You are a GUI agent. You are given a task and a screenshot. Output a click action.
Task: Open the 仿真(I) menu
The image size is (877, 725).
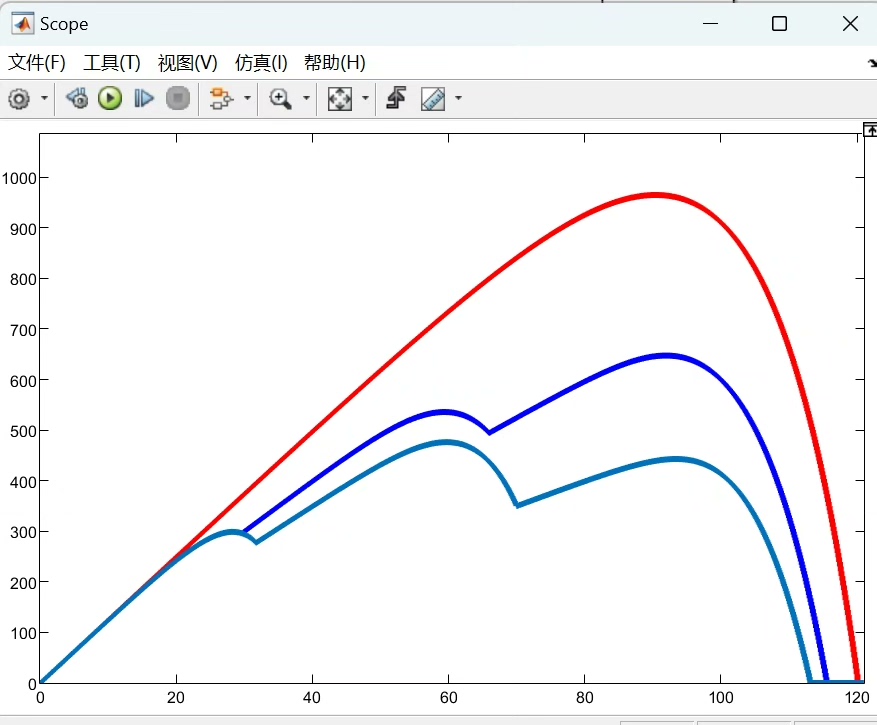261,63
